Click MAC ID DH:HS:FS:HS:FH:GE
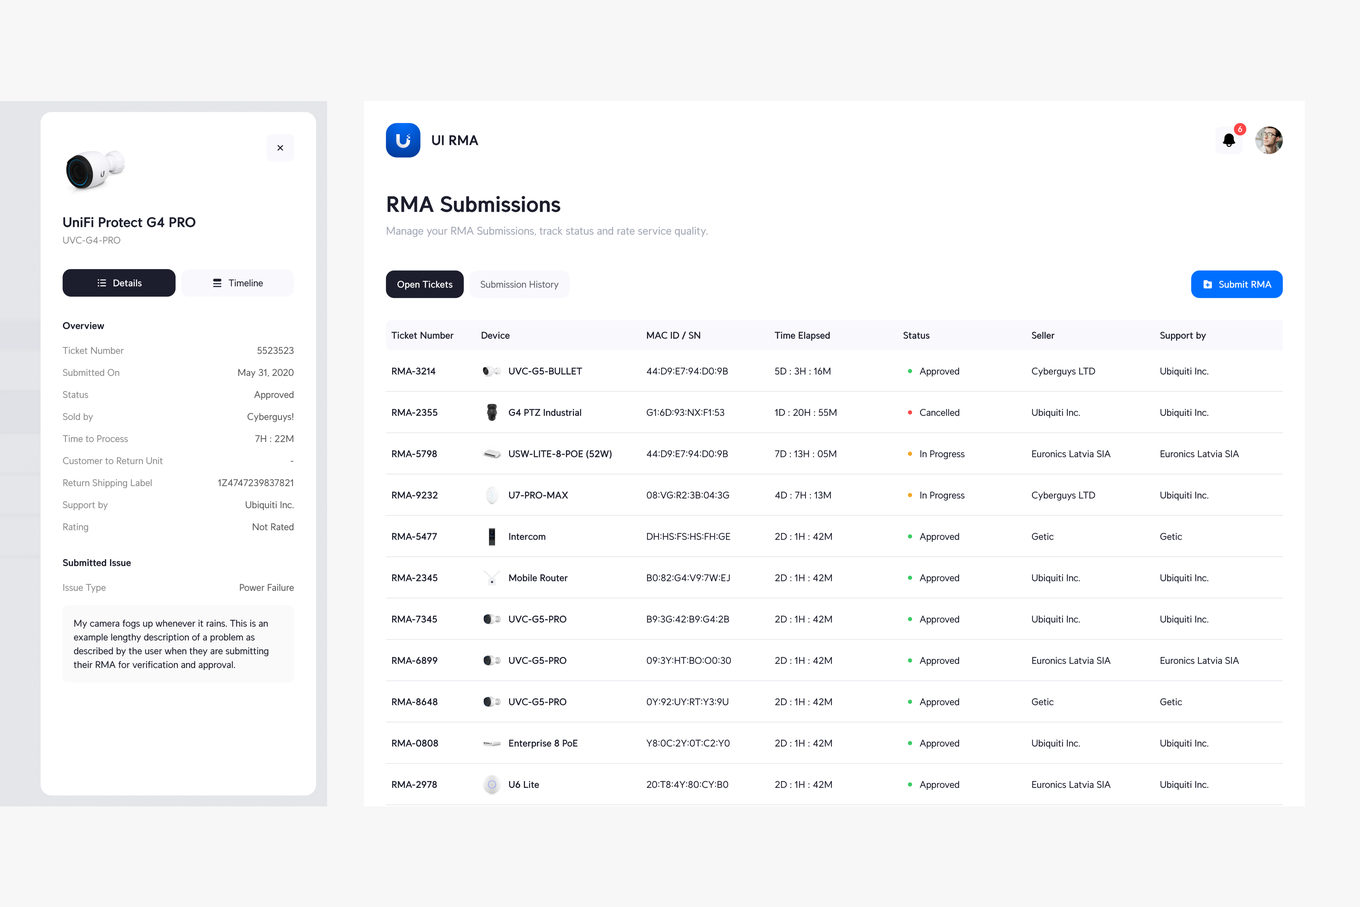Viewport: 1360px width, 907px height. click(x=688, y=537)
